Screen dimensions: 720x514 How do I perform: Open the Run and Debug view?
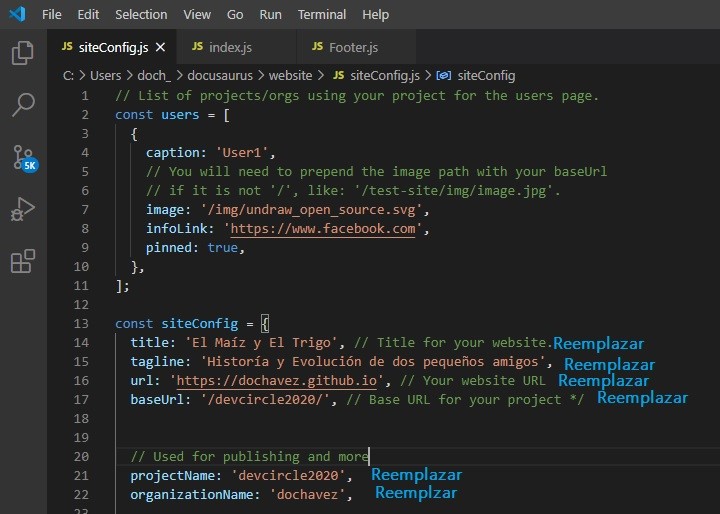(x=22, y=210)
